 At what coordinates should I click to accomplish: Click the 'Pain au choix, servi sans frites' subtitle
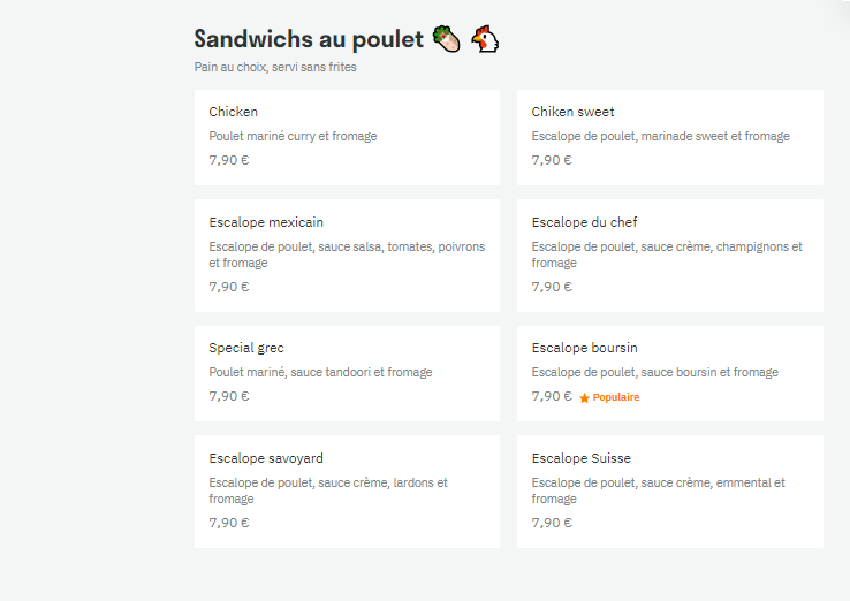coord(275,67)
